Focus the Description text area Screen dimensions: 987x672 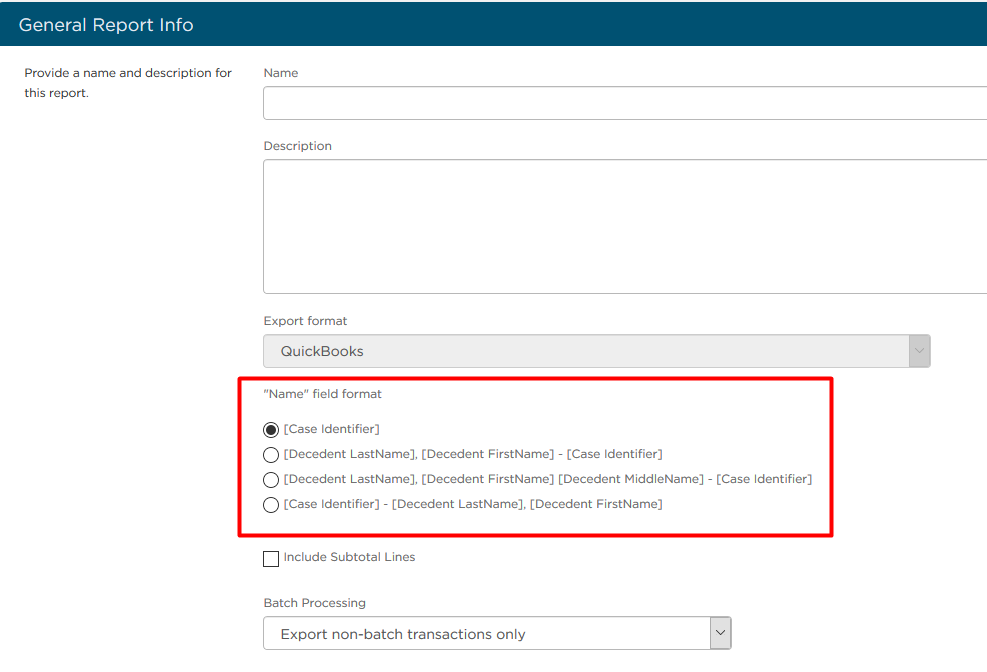(x=624, y=227)
